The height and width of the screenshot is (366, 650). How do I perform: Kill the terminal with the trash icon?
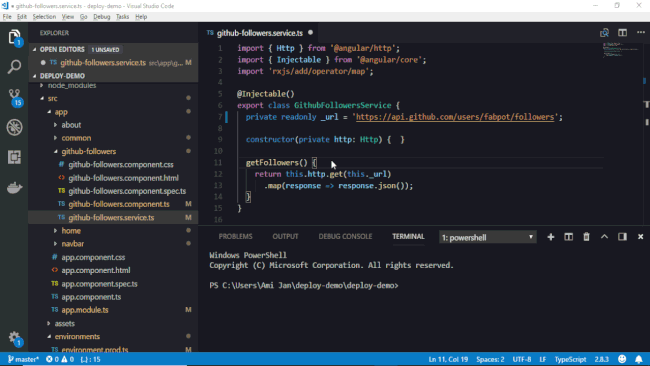(586, 237)
